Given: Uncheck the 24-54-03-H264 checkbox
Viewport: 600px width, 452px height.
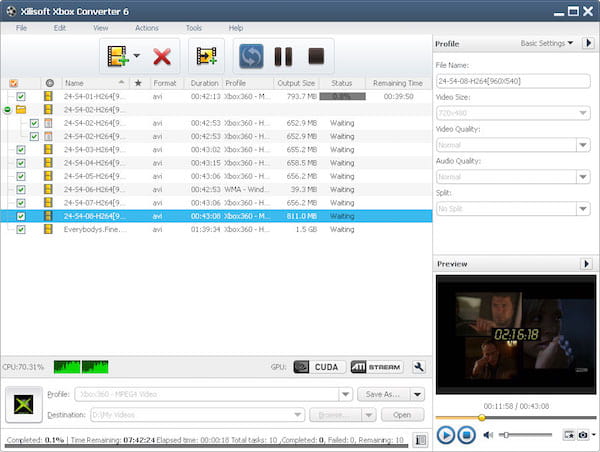Looking at the screenshot, I should pyautogui.click(x=21, y=150).
